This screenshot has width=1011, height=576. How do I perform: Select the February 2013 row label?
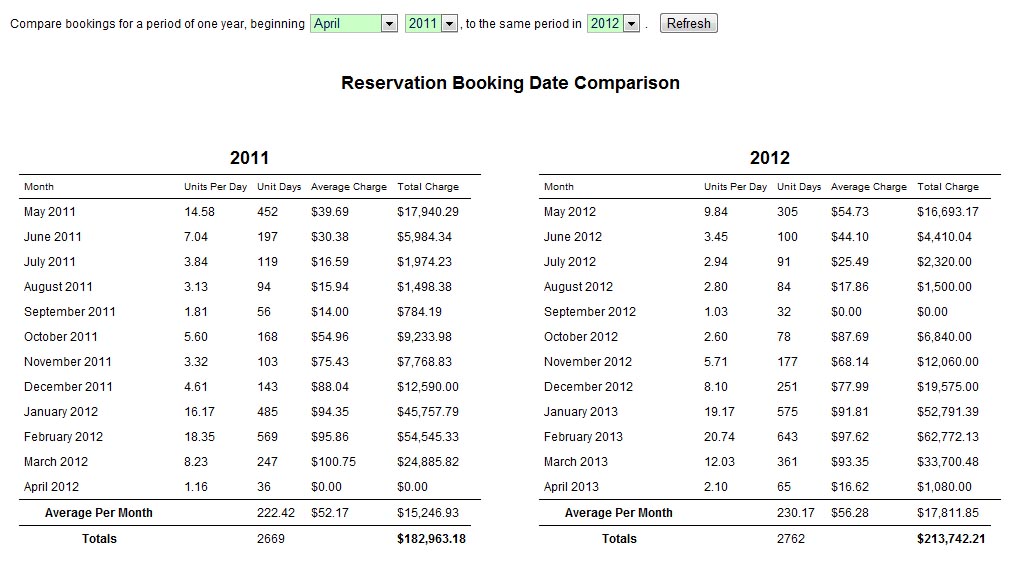(583, 437)
